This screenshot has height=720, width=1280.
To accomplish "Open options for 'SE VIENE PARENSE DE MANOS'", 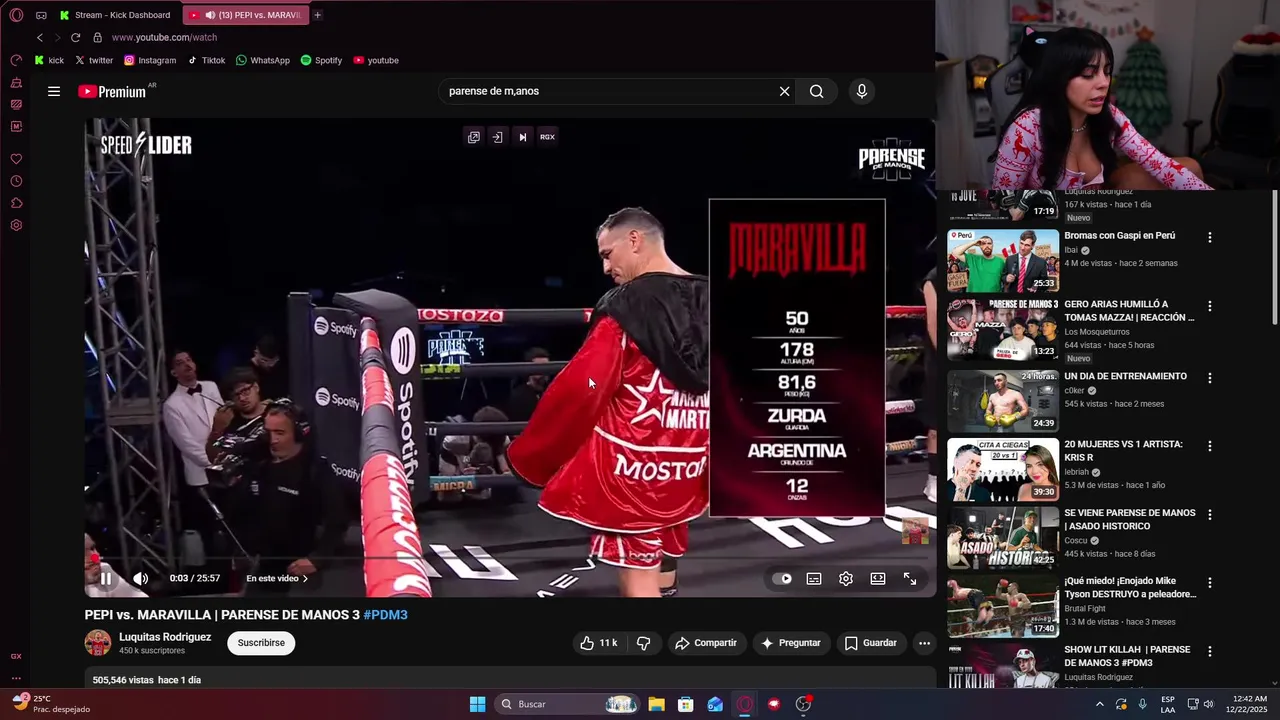I will point(1210,514).
